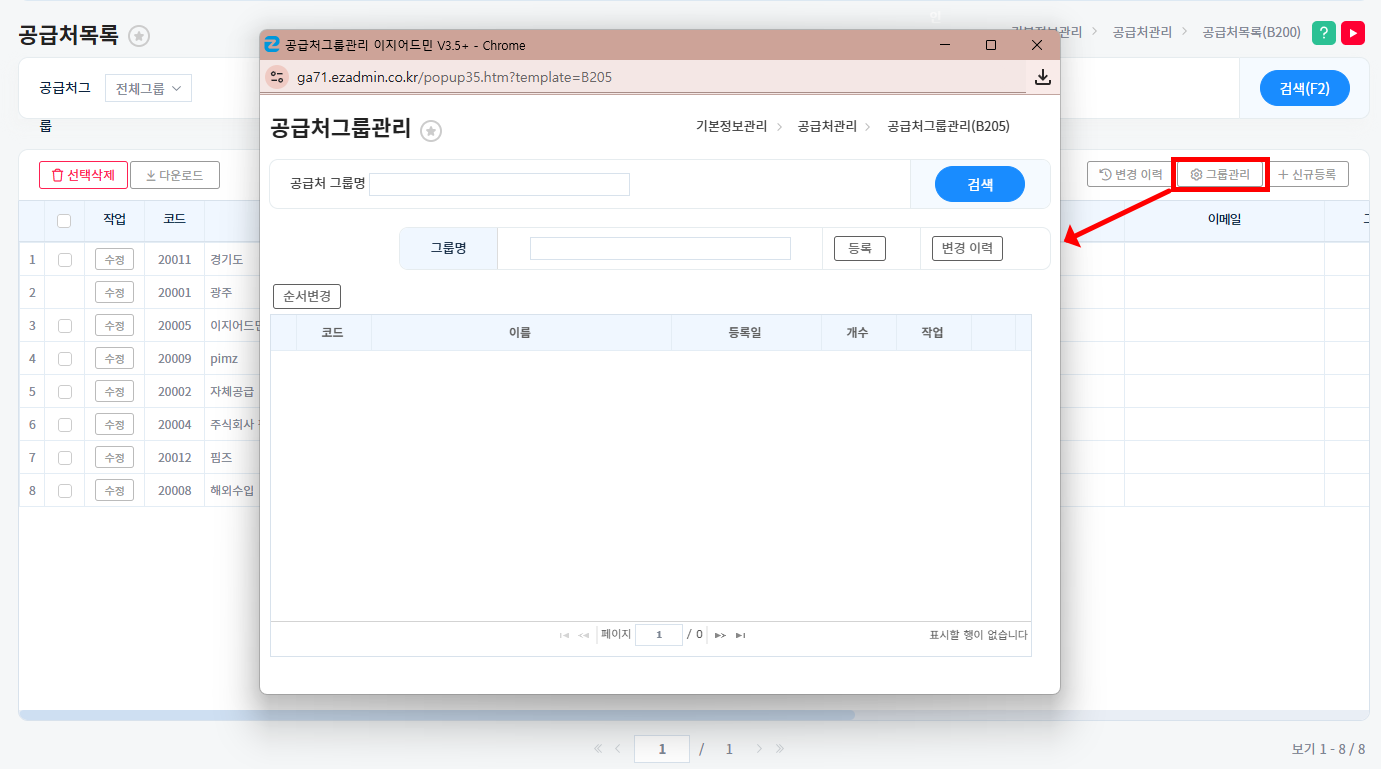Click 공급처관리 breadcrumb in the popup
This screenshot has width=1381, height=769.
[826, 126]
